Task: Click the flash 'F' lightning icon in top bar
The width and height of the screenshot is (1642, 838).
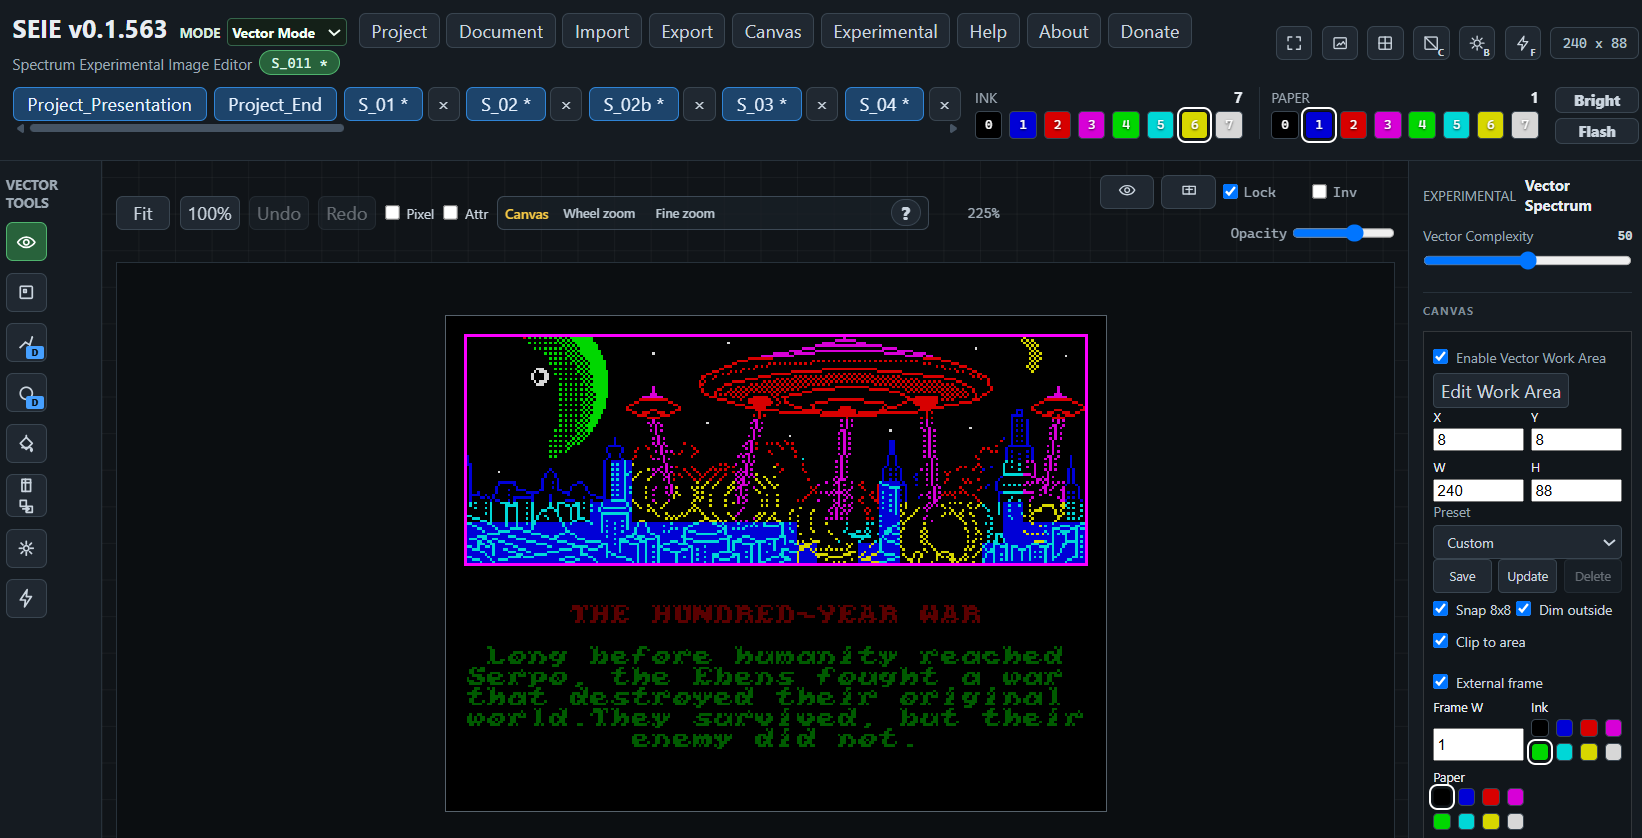Action: pyautogui.click(x=1523, y=43)
